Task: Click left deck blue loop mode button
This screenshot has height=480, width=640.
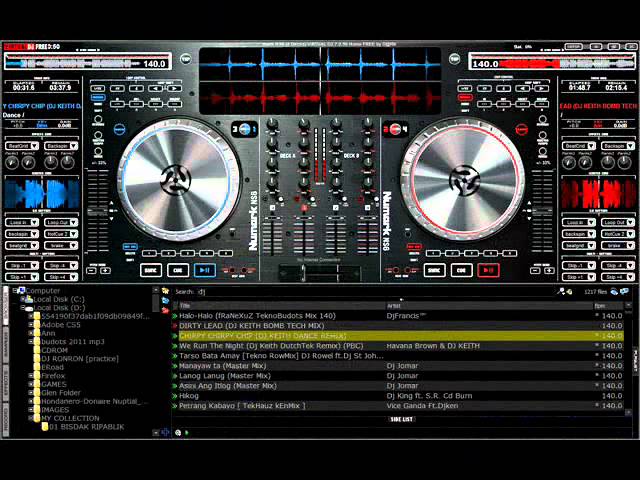Action: 98,98
